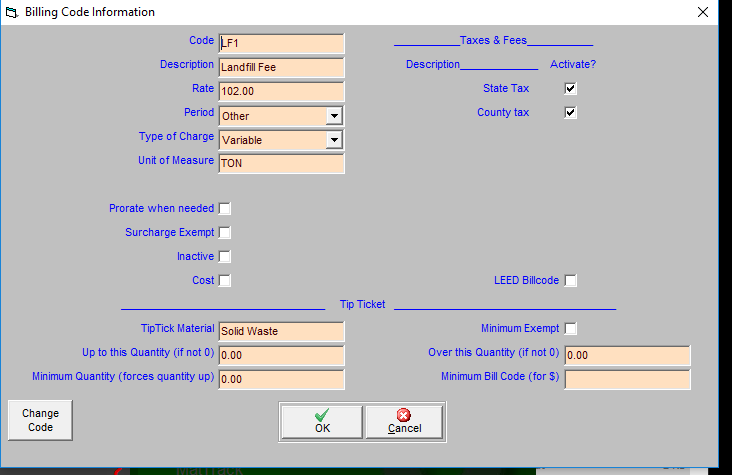This screenshot has height=475, width=732.
Task: Click the Rate field showing 102.00
Action: point(281,92)
